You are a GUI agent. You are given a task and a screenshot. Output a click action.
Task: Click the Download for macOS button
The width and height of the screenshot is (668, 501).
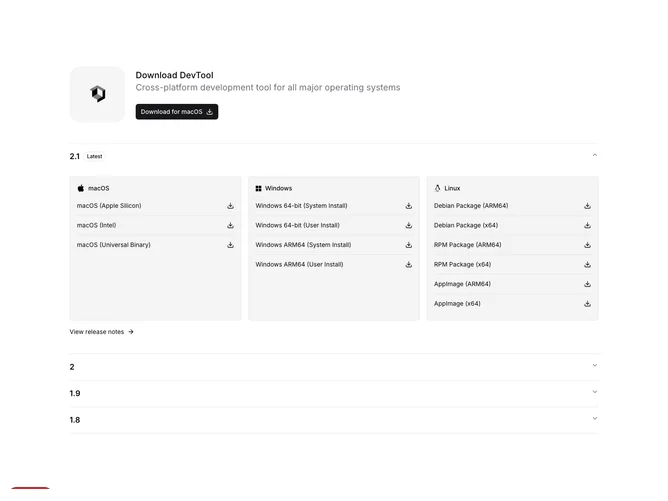pyautogui.click(x=177, y=112)
